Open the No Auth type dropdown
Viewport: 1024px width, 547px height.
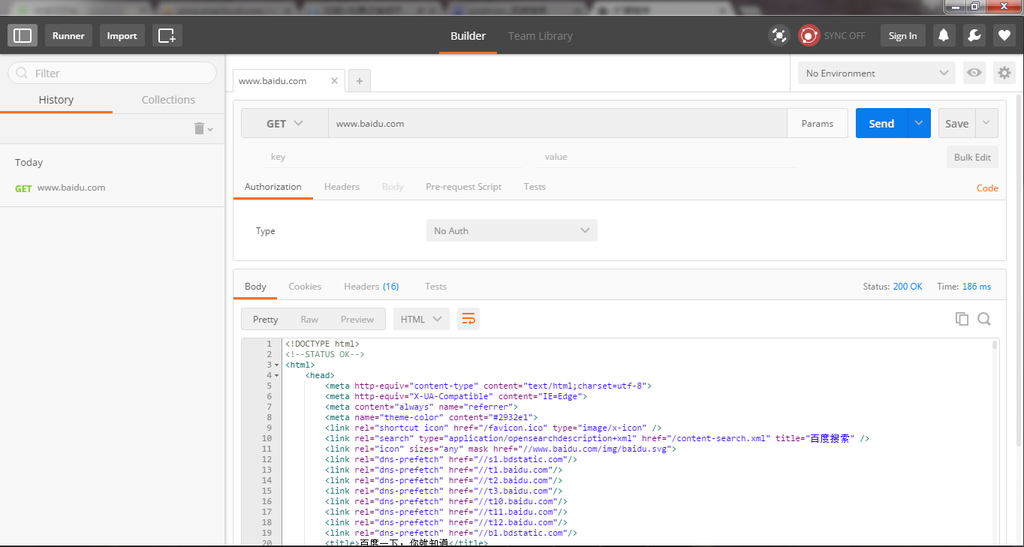511,230
